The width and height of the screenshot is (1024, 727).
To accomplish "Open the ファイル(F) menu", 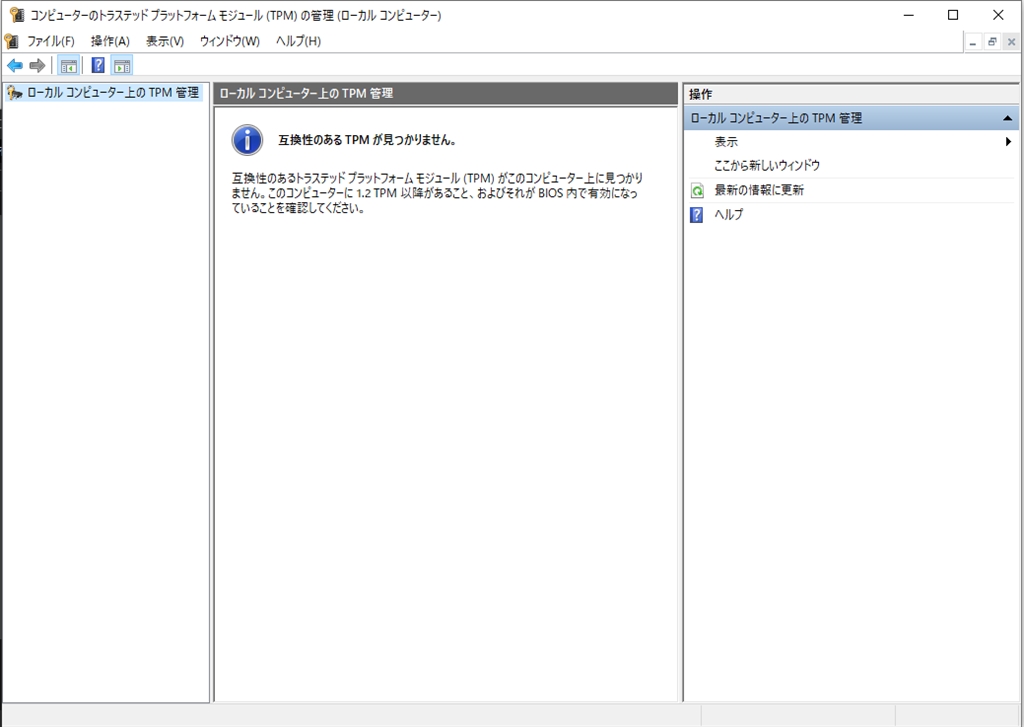I will tap(51, 41).
